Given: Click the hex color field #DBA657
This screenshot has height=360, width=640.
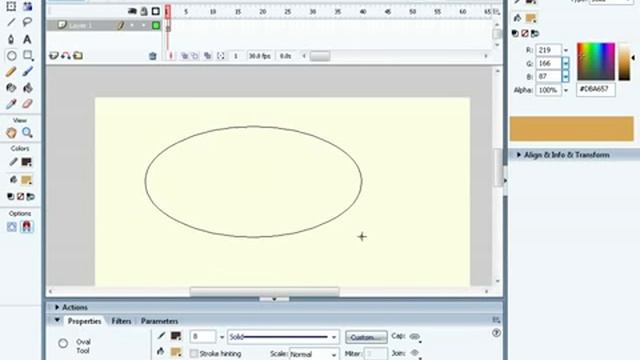Looking at the screenshot, I should [x=596, y=89].
